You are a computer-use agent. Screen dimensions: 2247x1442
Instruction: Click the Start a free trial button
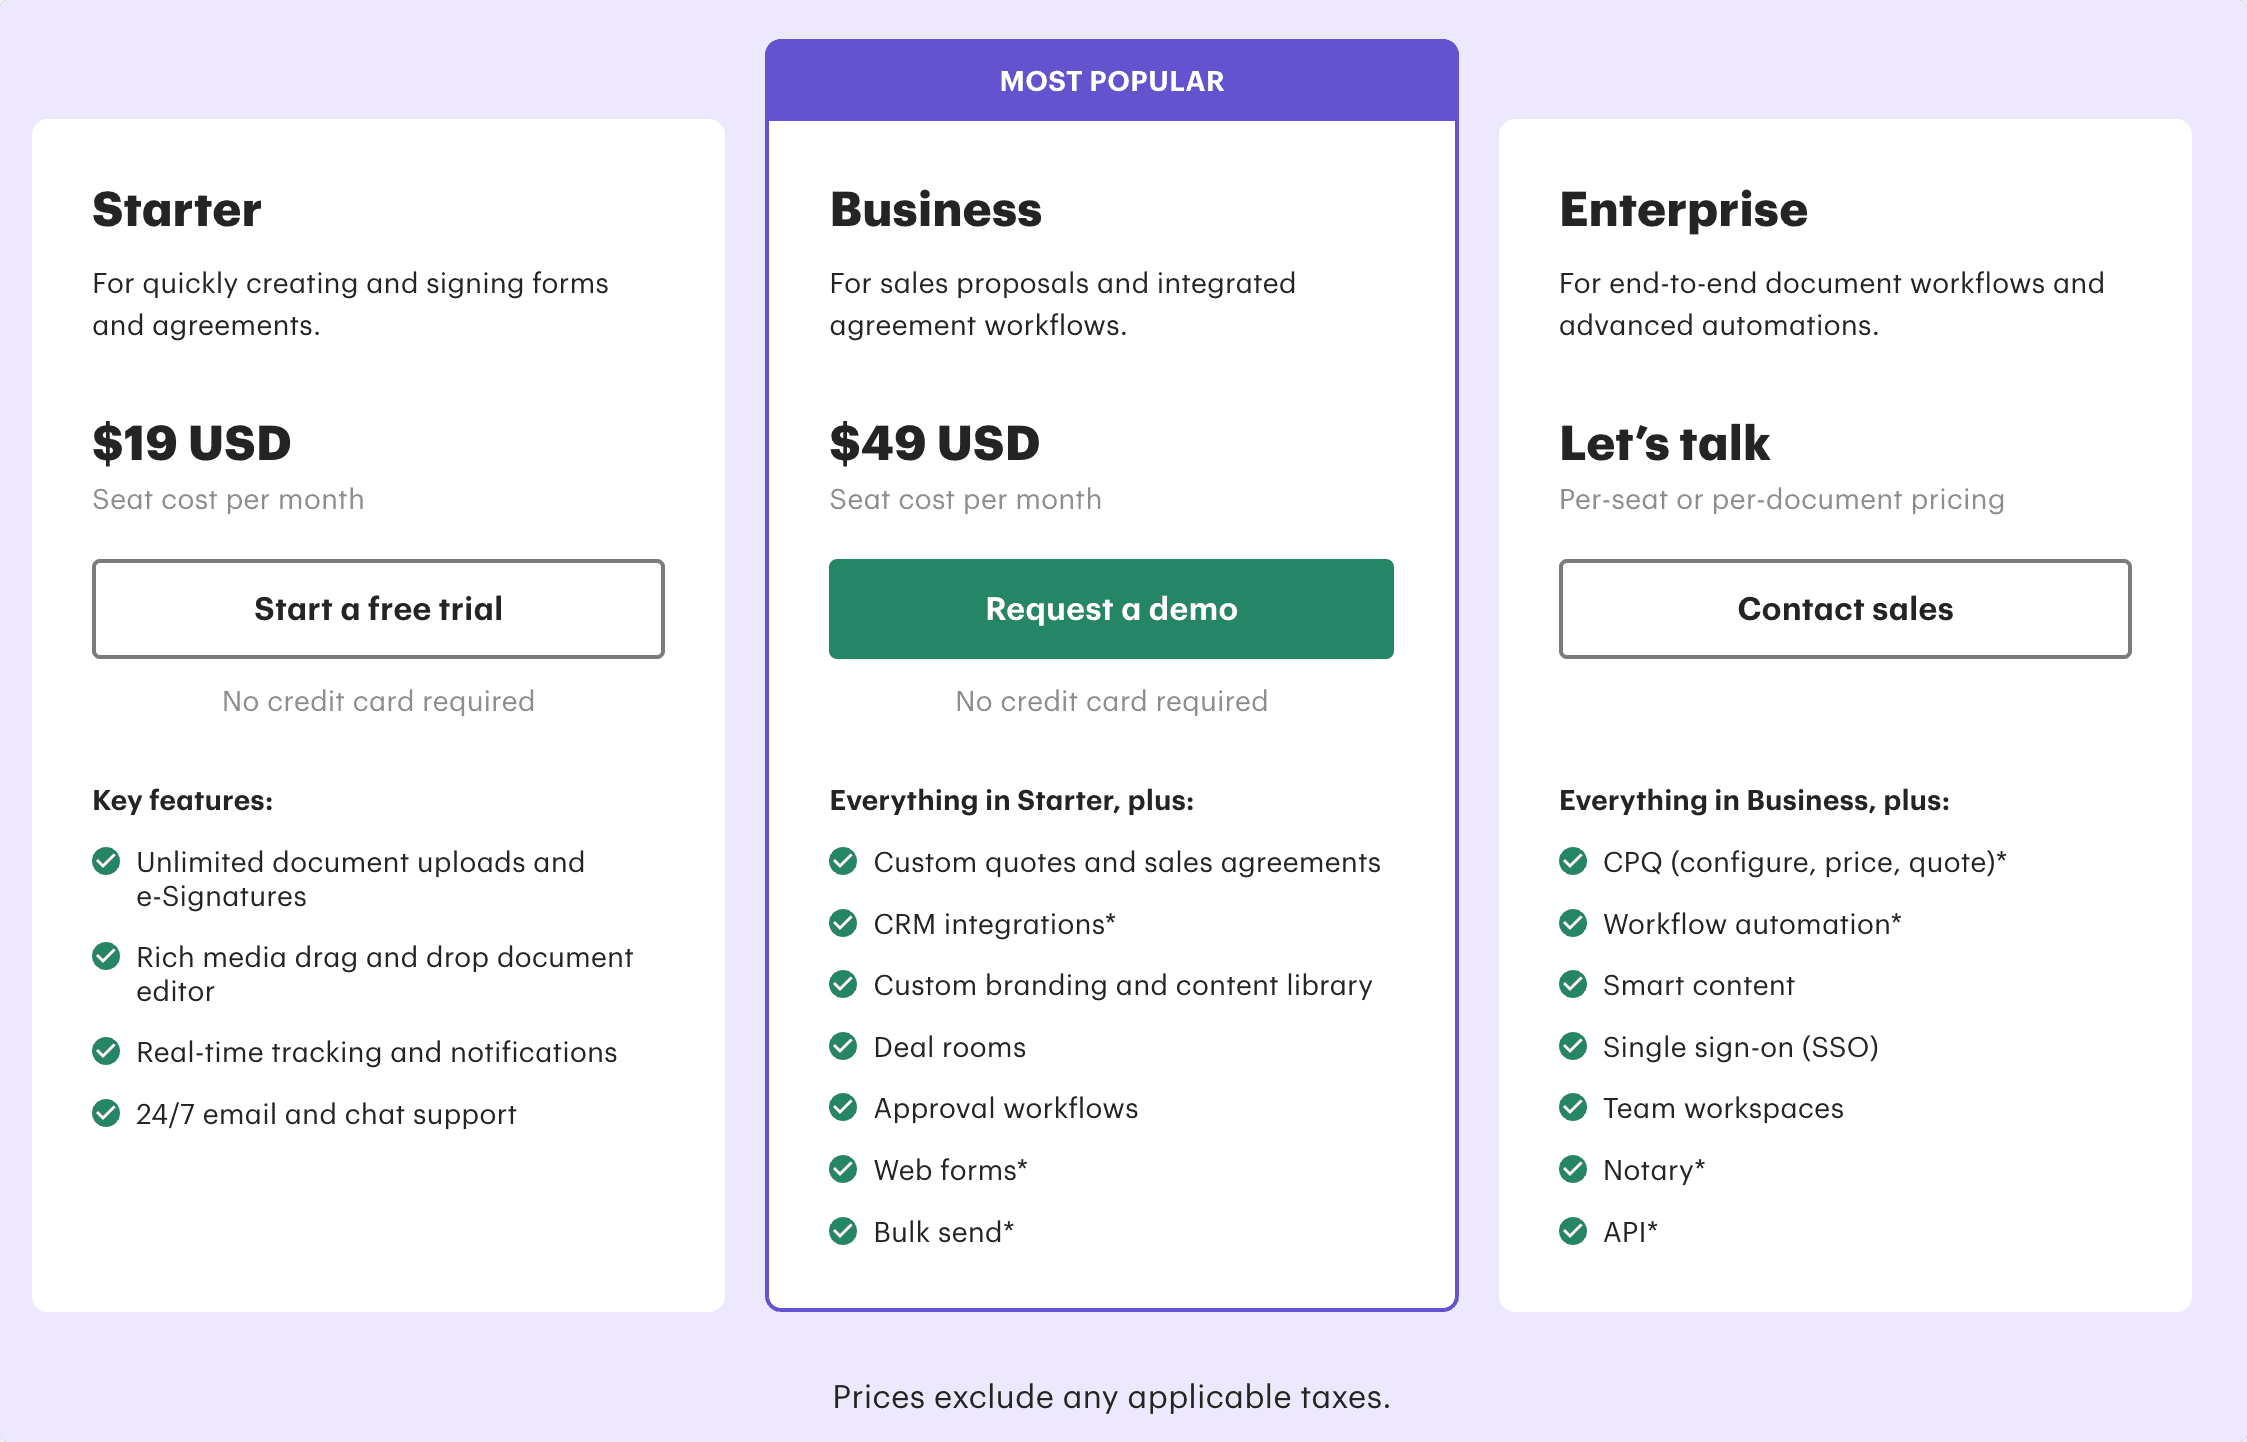378,609
